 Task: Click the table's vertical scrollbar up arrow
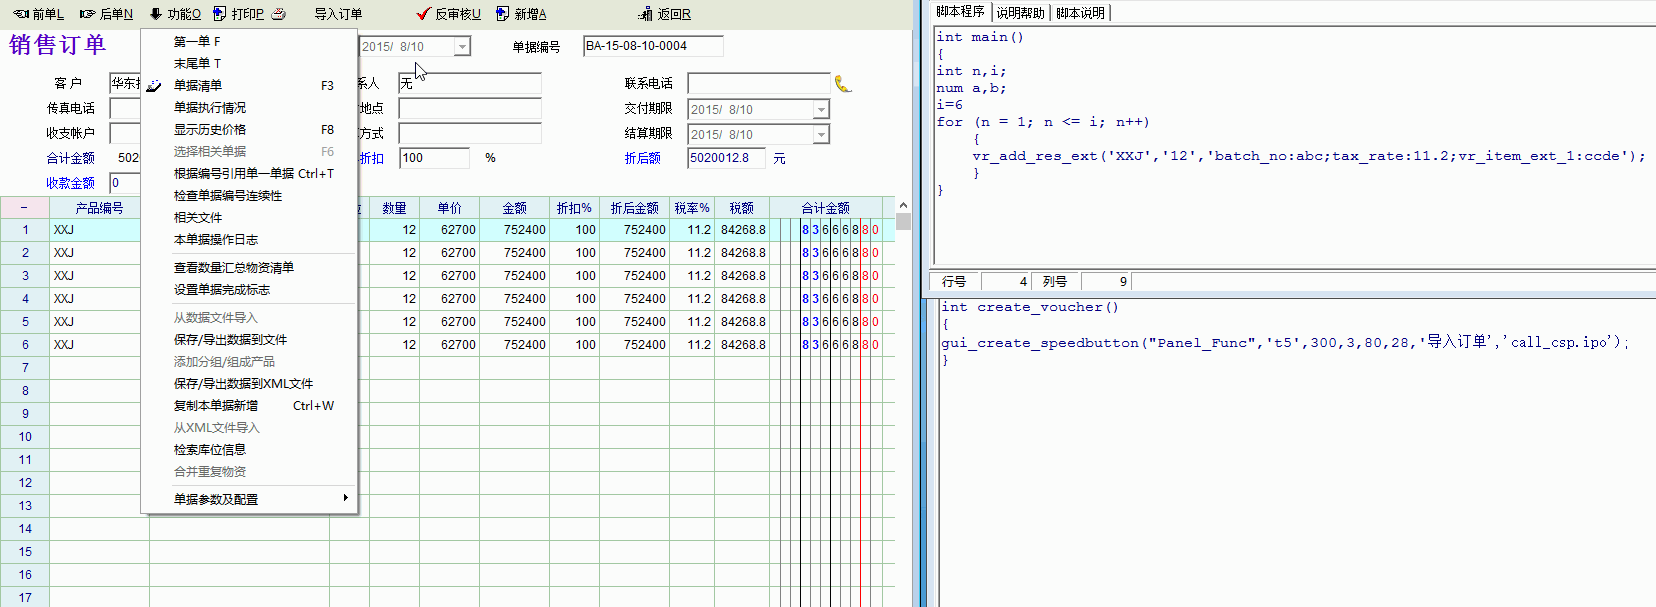(903, 205)
